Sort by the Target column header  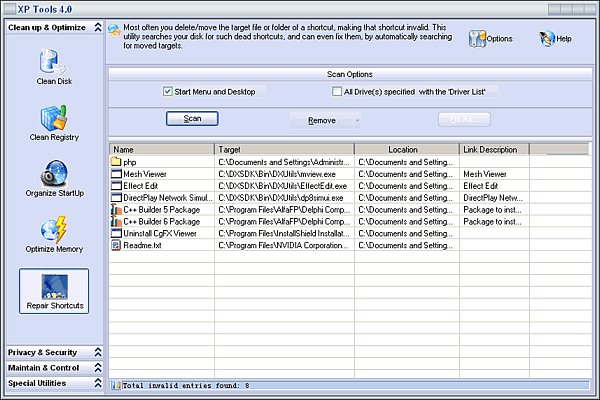[285, 149]
